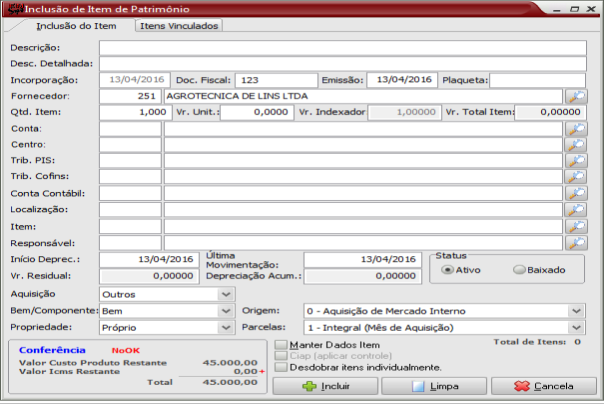The height and width of the screenshot is (405, 606).
Task: Click the Centro code field
Action: click(131, 145)
